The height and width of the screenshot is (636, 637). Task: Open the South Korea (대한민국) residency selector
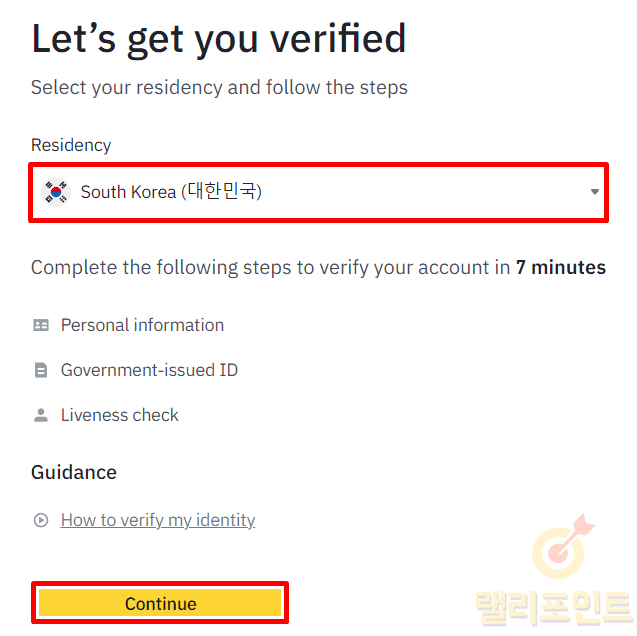[300, 191]
